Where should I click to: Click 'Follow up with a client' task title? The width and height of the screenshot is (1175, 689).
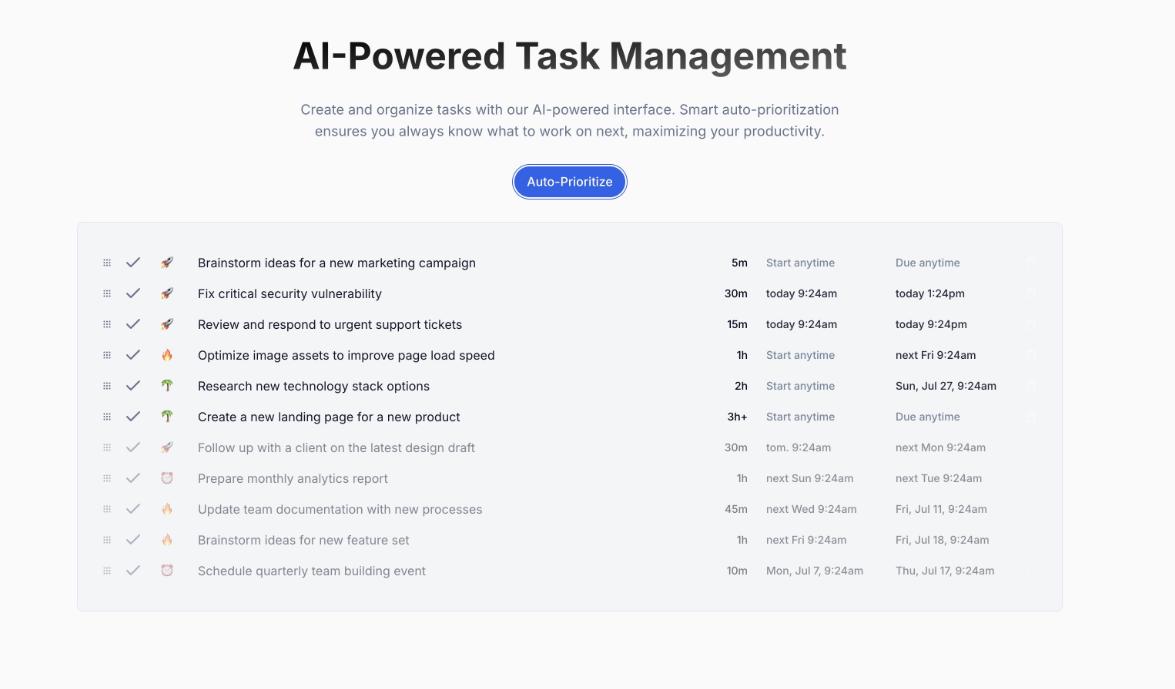(336, 448)
